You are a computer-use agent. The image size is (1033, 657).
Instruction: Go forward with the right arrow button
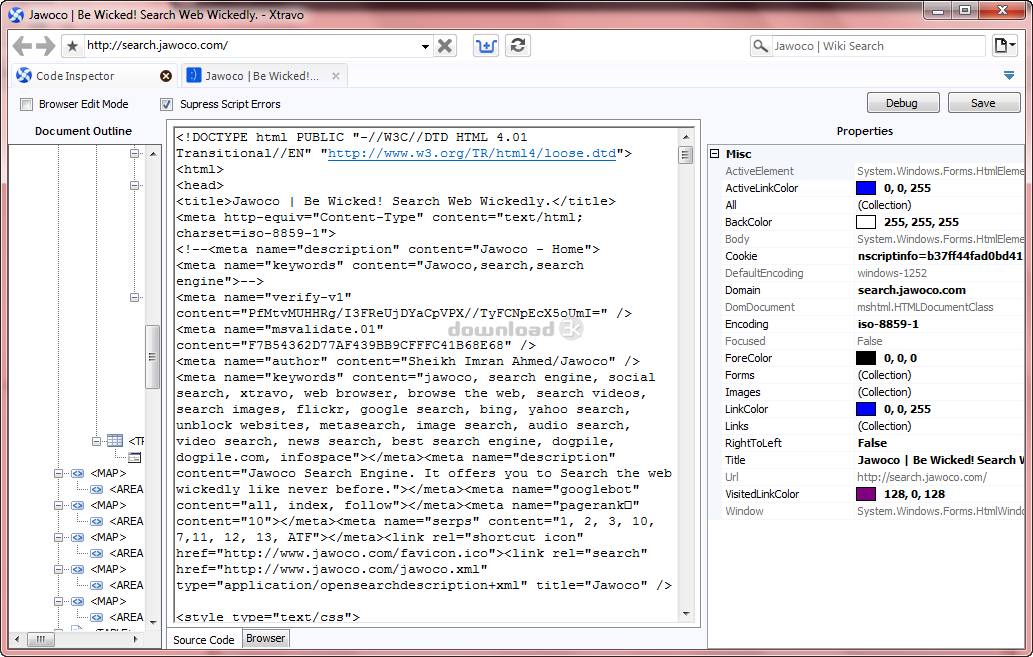click(45, 45)
